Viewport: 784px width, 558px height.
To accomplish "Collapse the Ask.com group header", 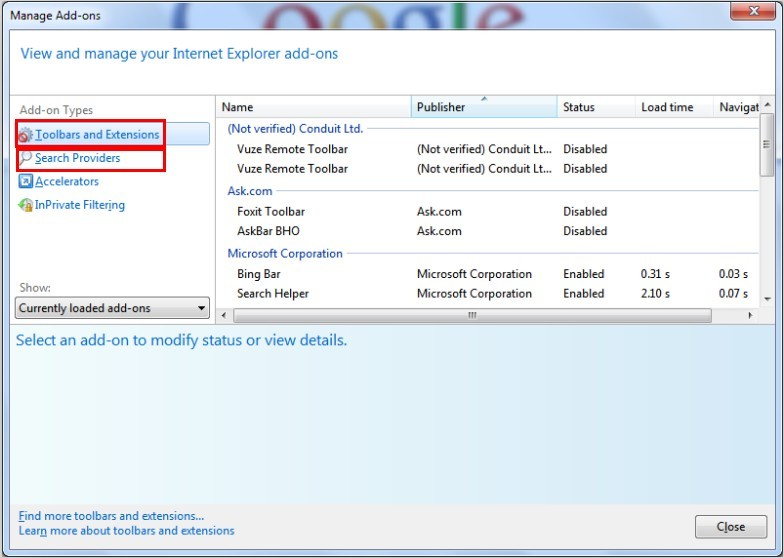I will (x=250, y=191).
